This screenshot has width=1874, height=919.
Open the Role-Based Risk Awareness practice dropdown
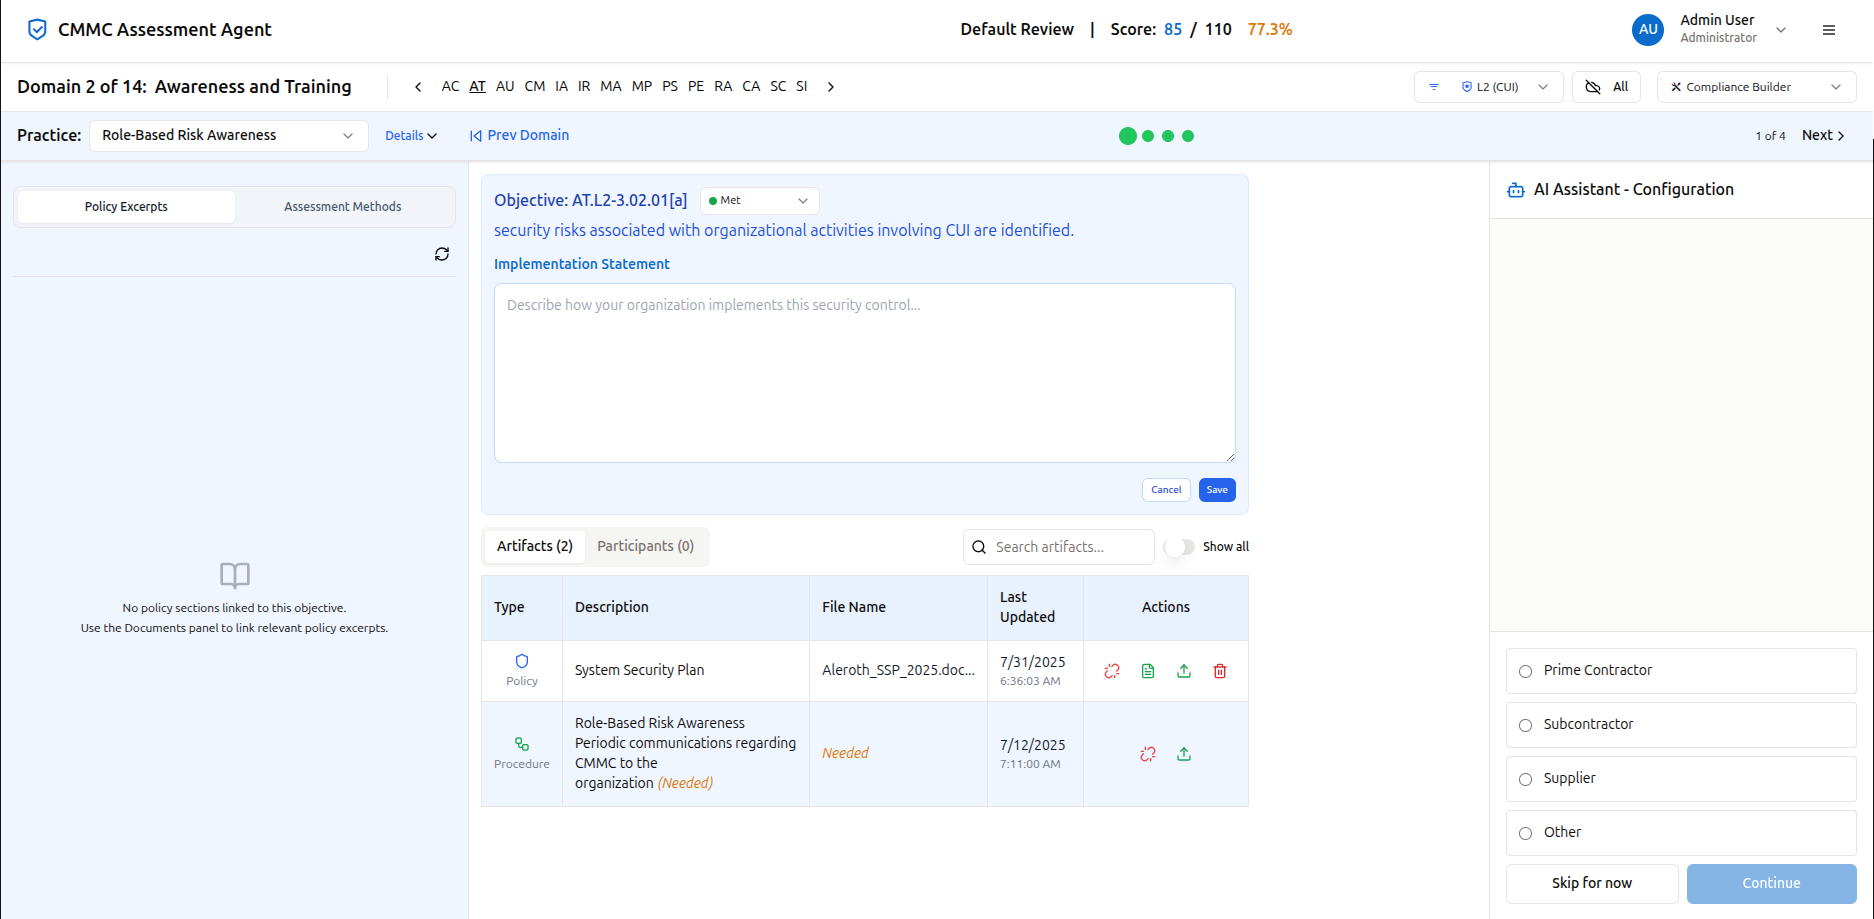tap(228, 134)
